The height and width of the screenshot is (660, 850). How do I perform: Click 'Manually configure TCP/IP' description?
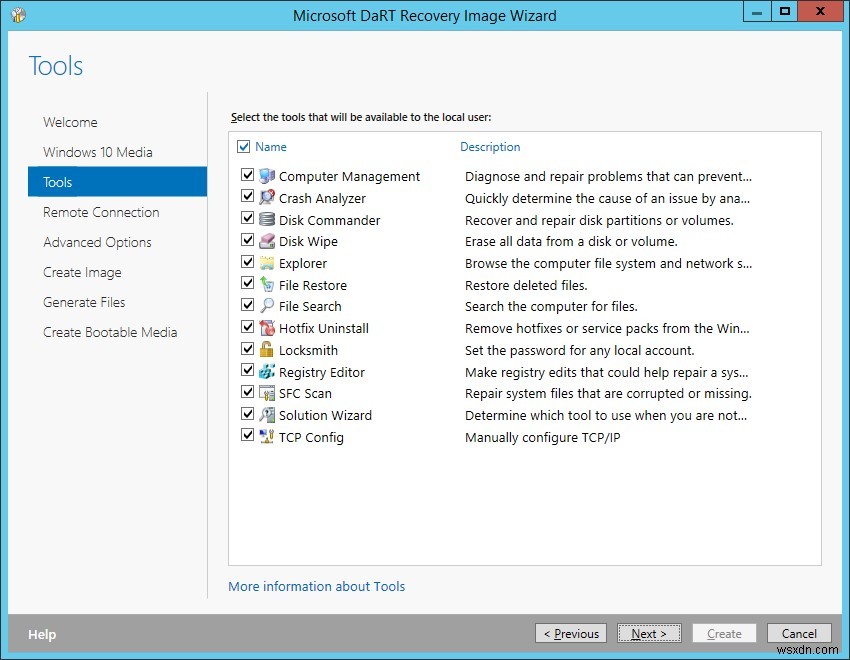point(543,437)
